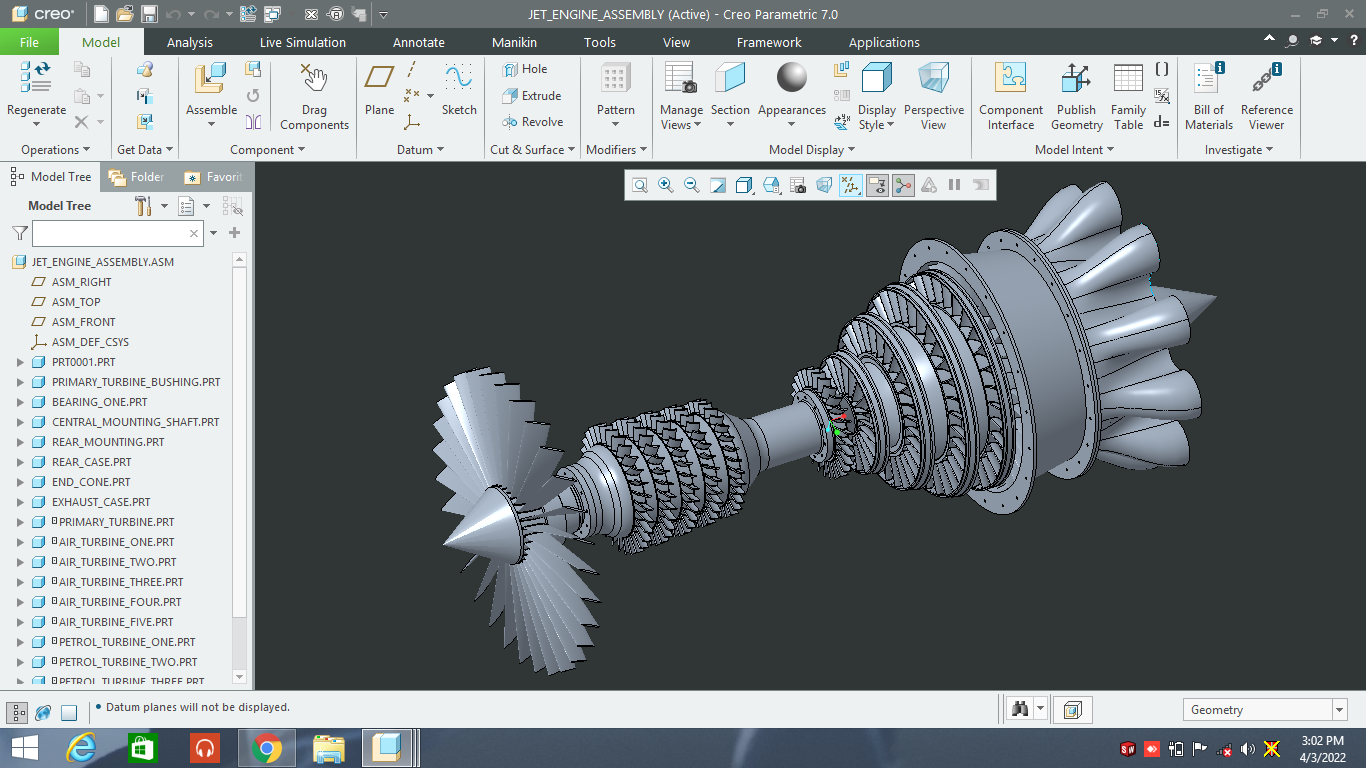Viewport: 1366px width, 768px height.
Task: Switch to the Analysis ribbon tab
Action: (190, 42)
